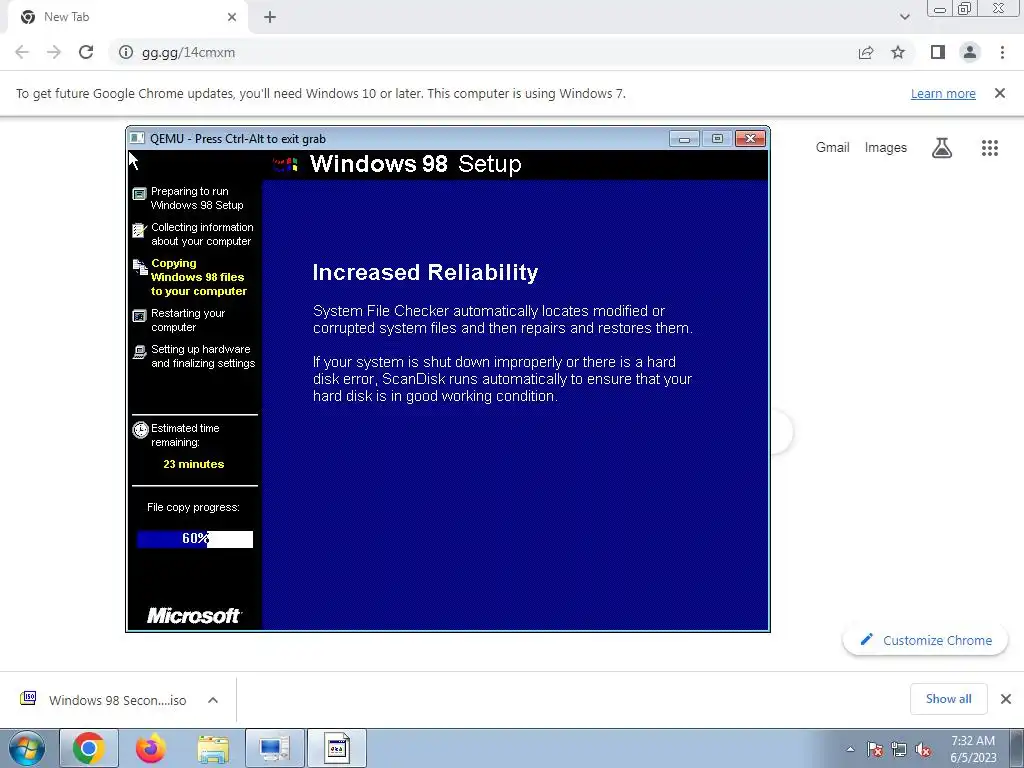
Task: Open the Chrome profile avatar menu
Action: pyautogui.click(x=970, y=52)
